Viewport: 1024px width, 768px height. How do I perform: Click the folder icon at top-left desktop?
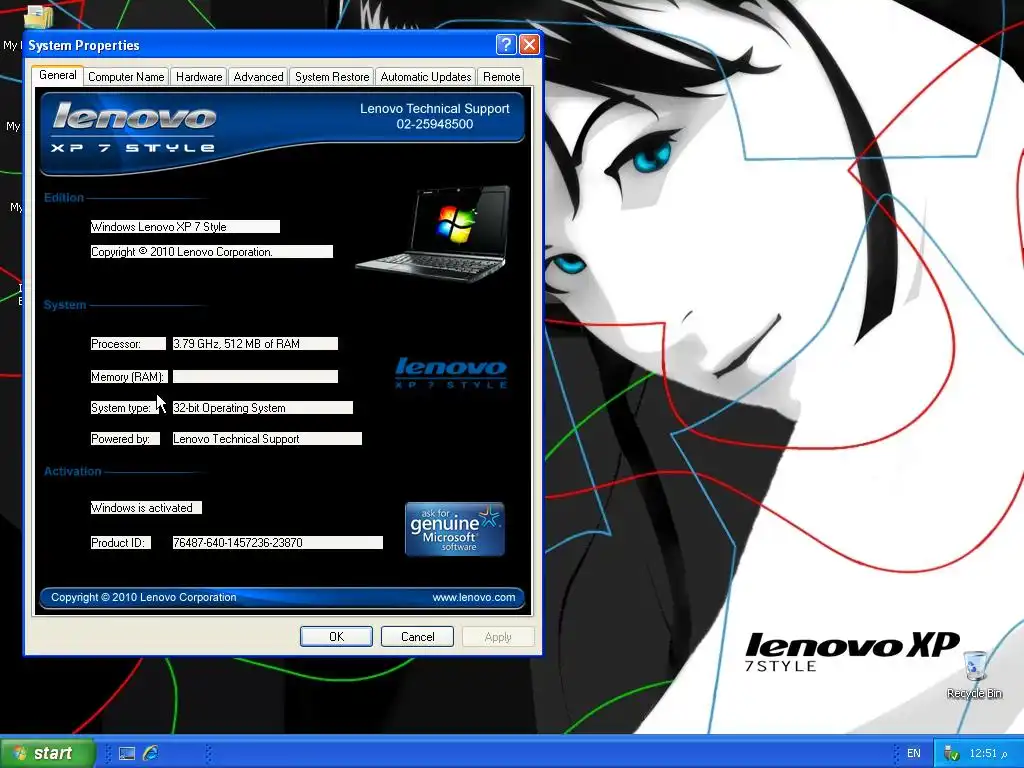coord(39,16)
